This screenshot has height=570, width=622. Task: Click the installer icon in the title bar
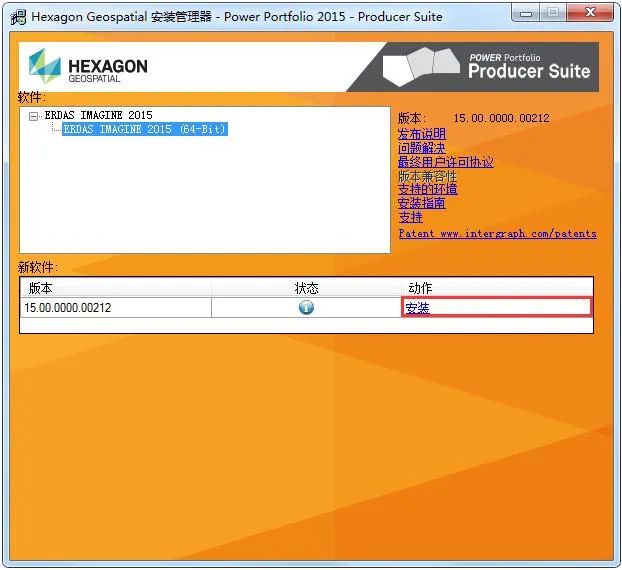coord(18,17)
